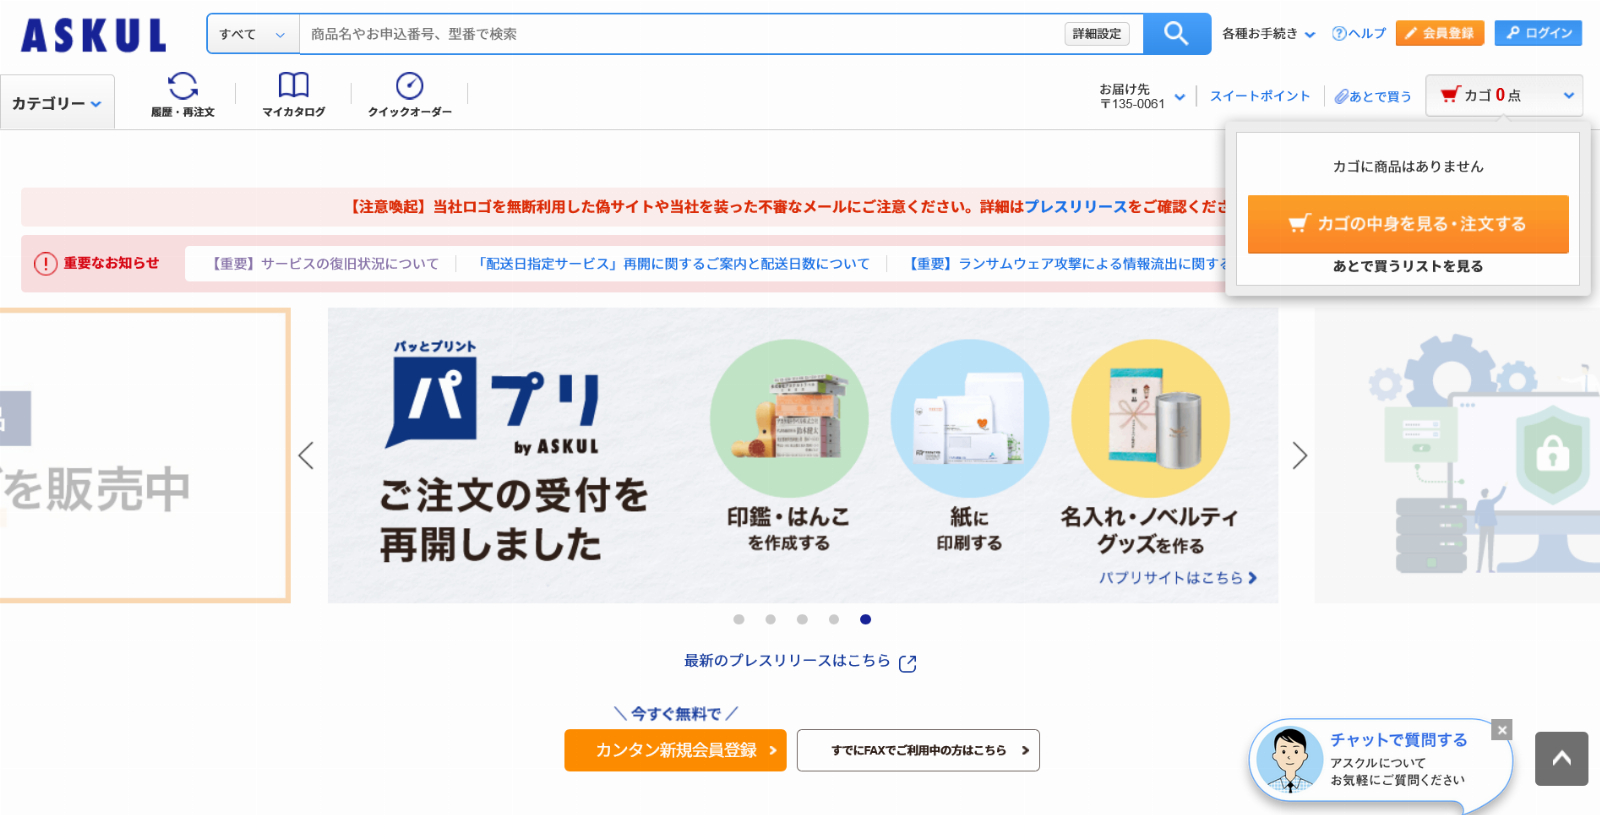Close the chat popup bubble

1501,730
